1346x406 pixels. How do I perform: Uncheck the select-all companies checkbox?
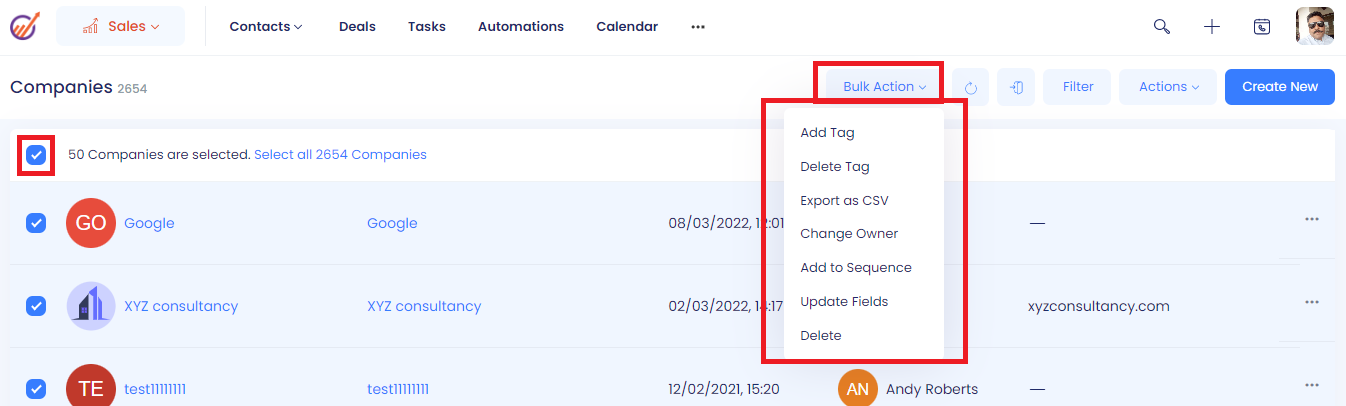(36, 155)
